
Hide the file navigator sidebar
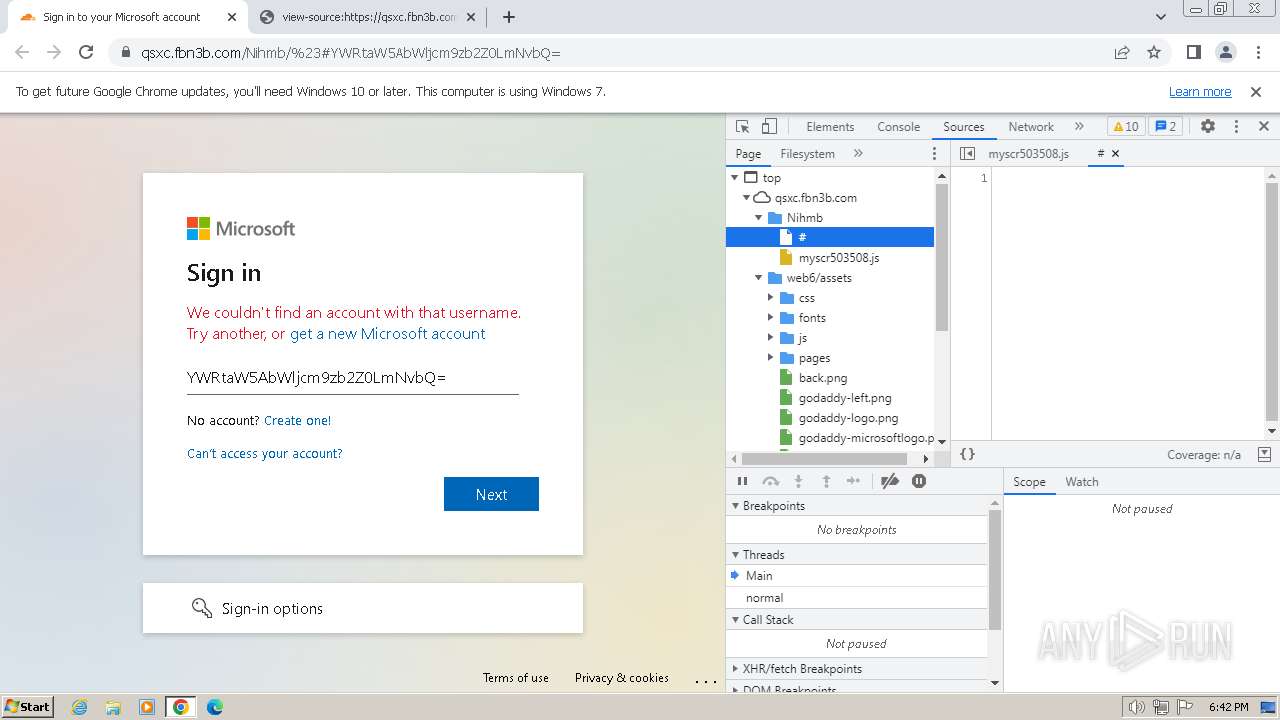(967, 154)
